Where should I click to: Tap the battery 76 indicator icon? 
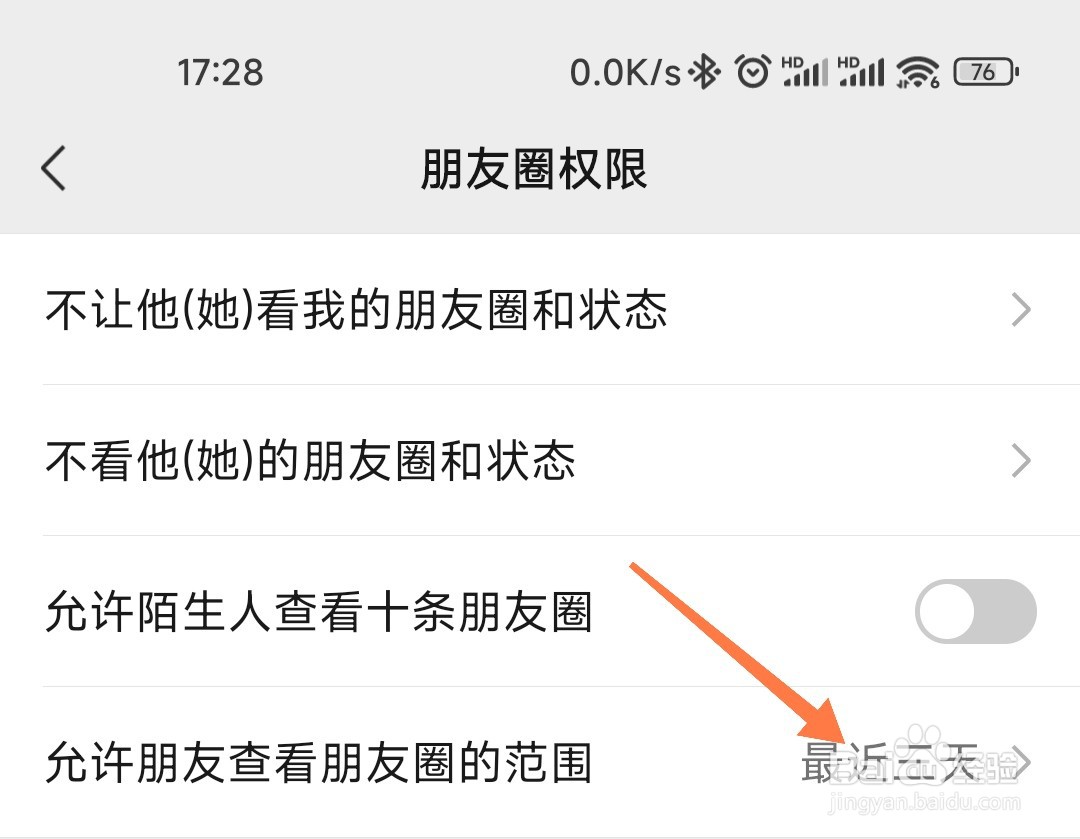click(986, 72)
